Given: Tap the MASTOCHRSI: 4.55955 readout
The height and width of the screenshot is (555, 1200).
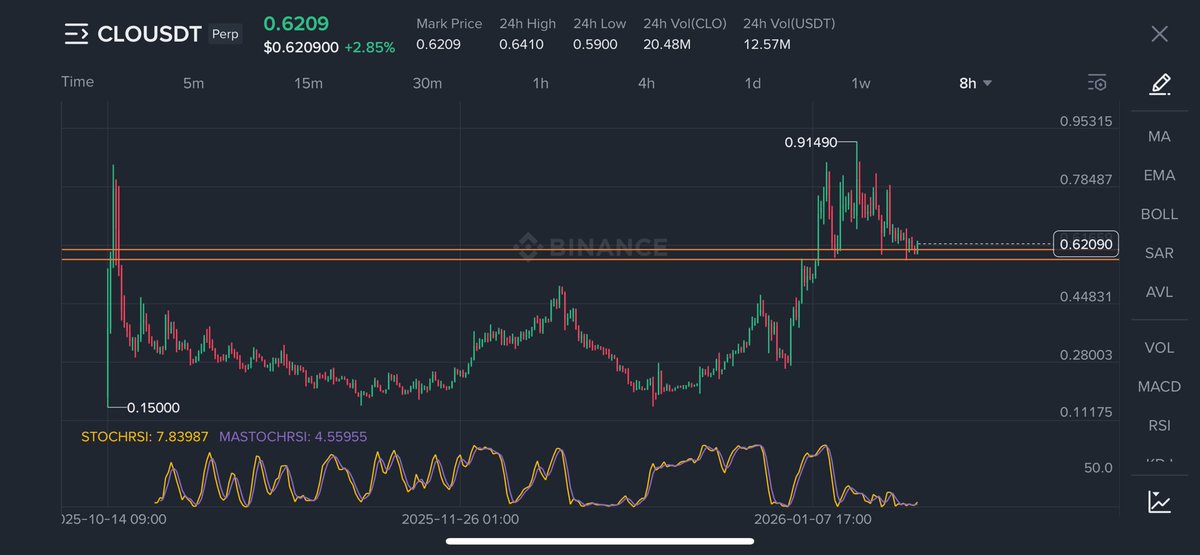Looking at the screenshot, I should (293, 436).
